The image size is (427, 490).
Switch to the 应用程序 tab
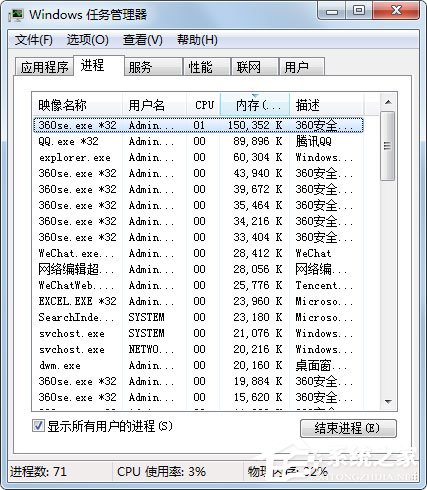(x=44, y=67)
